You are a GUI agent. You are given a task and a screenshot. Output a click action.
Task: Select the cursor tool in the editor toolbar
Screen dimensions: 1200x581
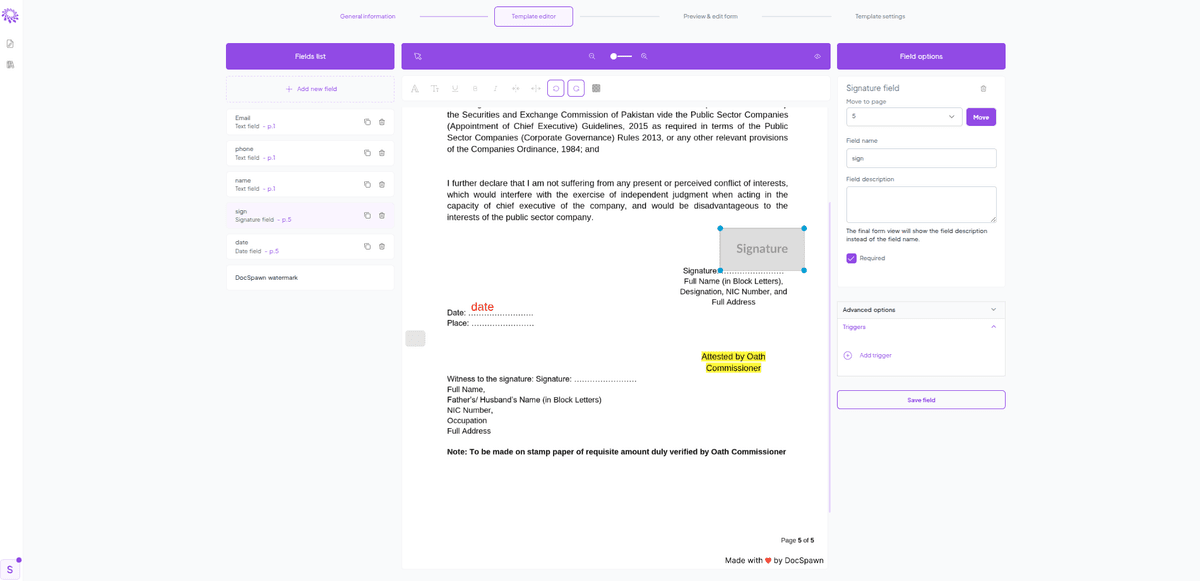pyautogui.click(x=418, y=55)
